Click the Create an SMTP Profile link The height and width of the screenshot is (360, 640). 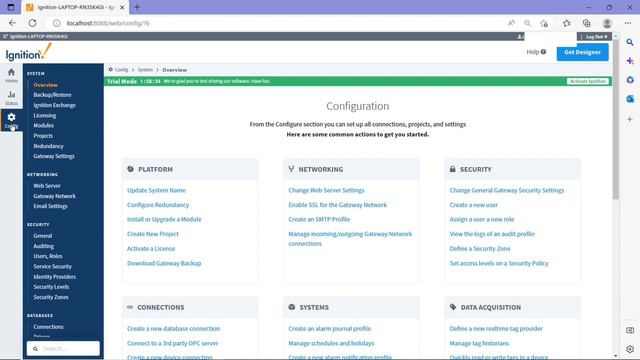tap(319, 219)
